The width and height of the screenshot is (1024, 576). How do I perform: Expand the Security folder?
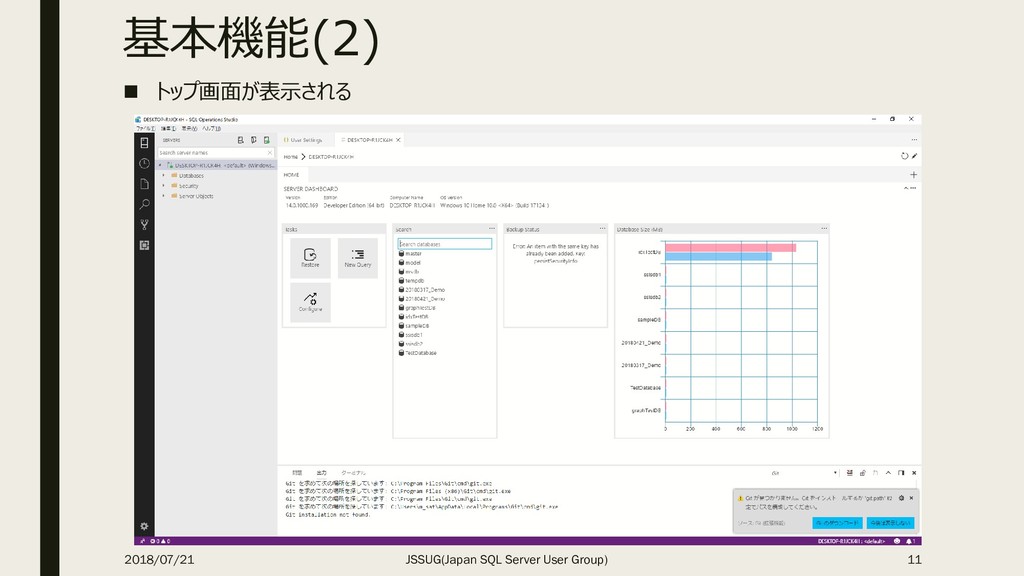164,185
